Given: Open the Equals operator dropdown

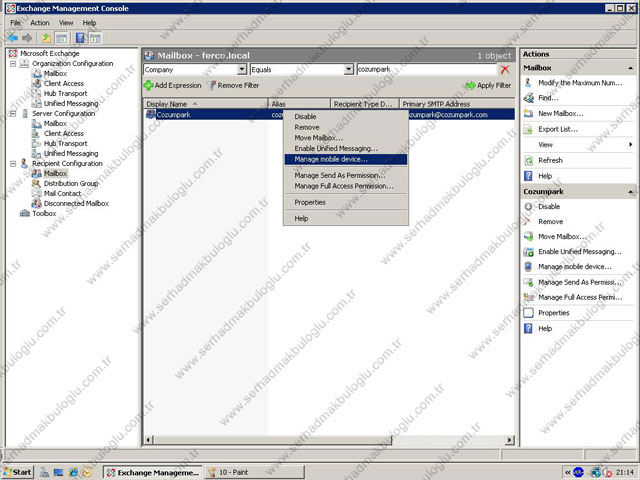Looking at the screenshot, I should pos(348,70).
